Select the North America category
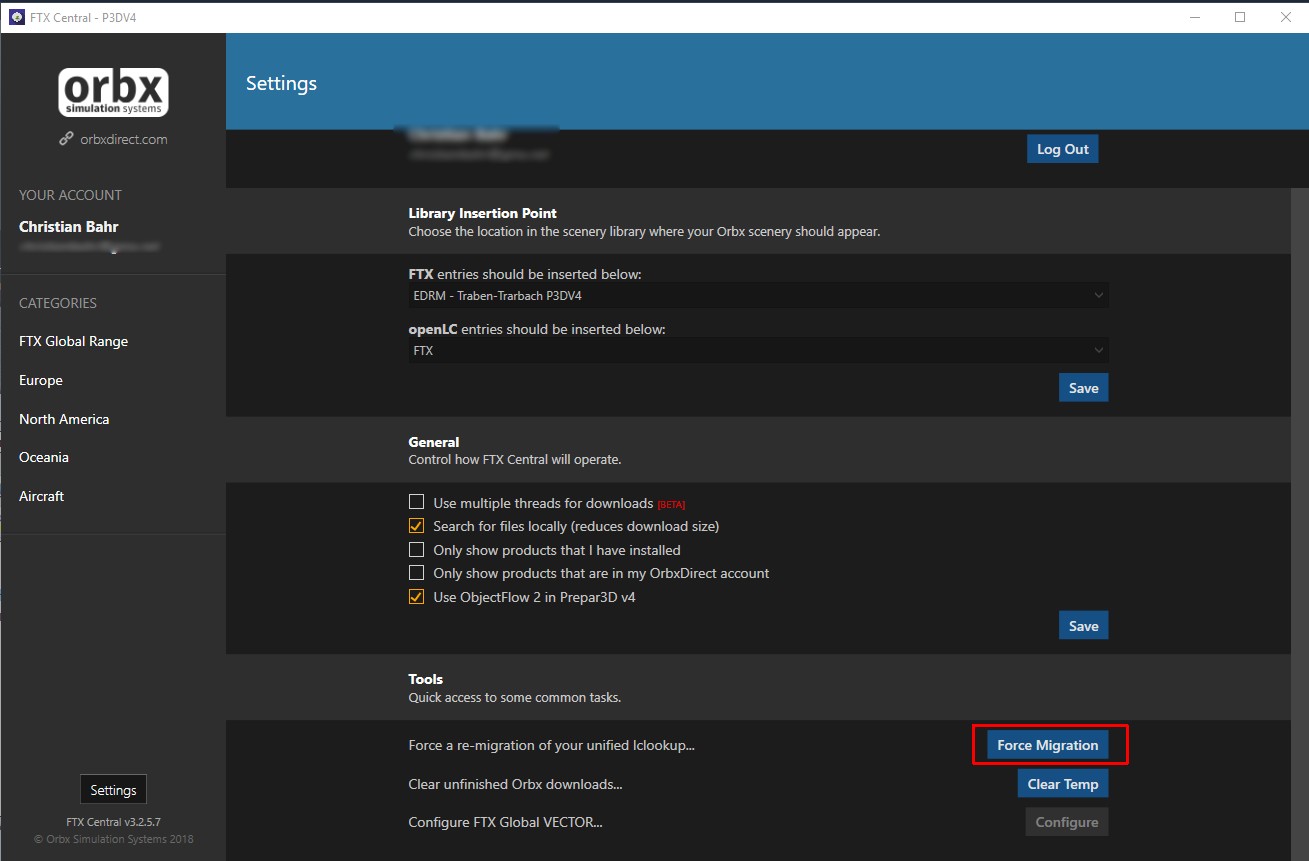 point(64,419)
